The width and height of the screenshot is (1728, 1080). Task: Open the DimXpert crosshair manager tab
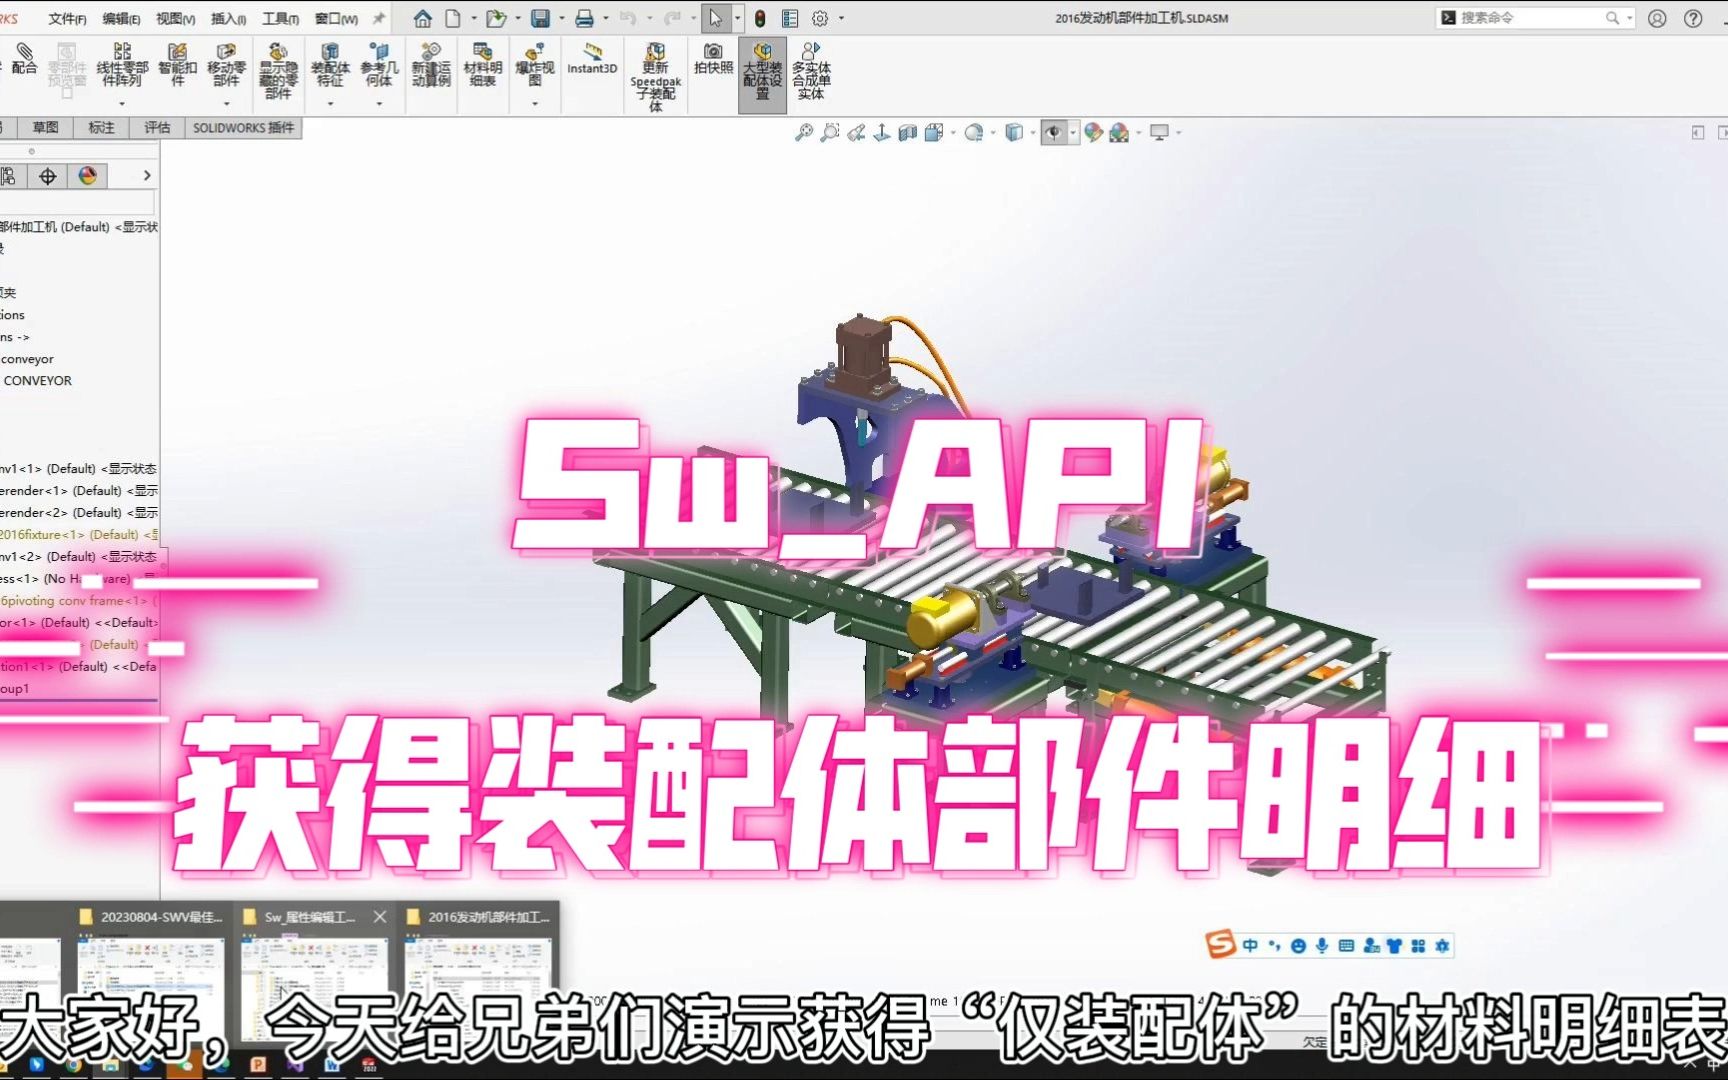(47, 176)
